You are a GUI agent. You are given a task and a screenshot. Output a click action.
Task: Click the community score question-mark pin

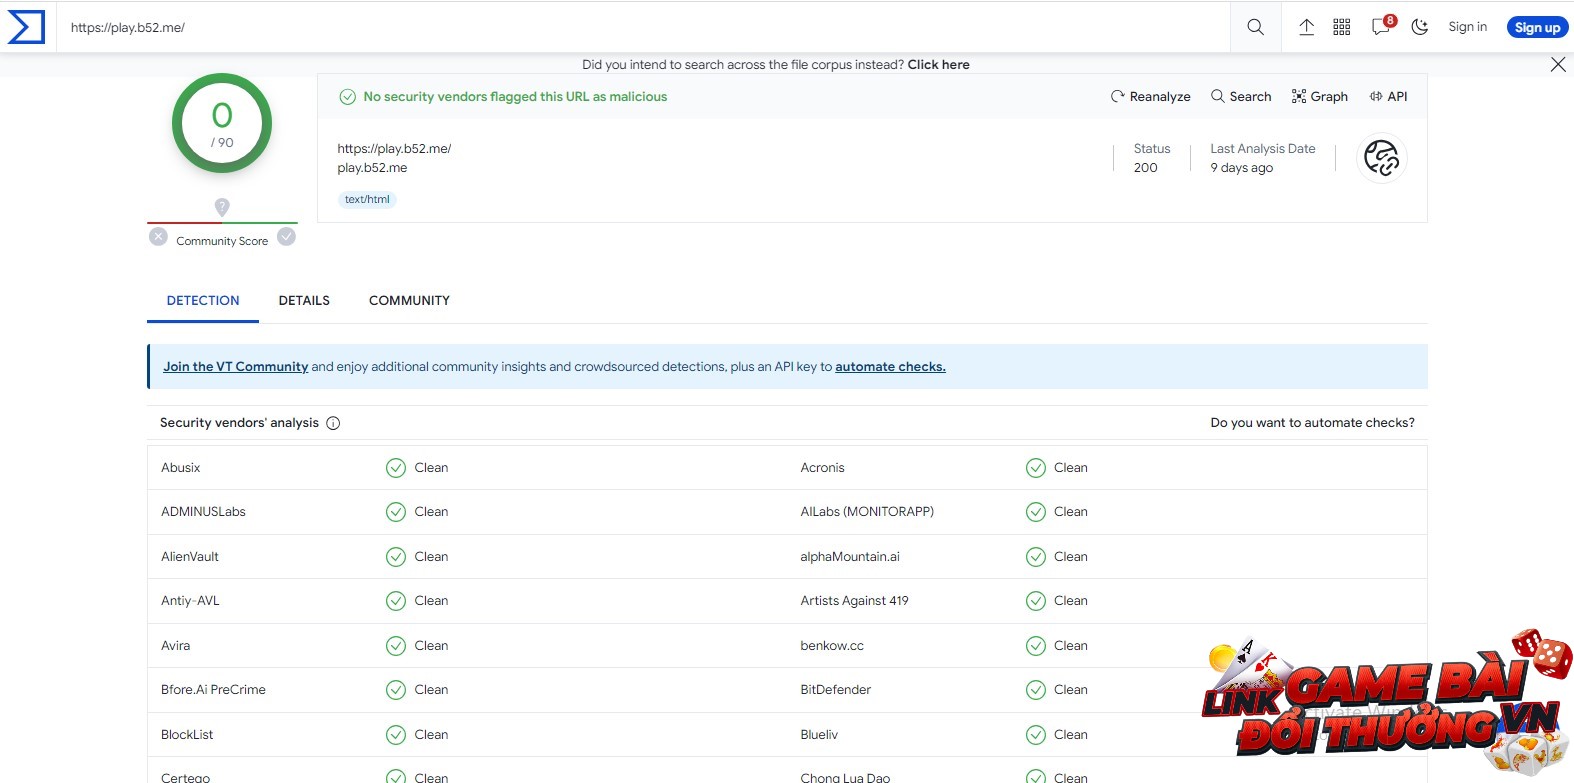click(222, 207)
